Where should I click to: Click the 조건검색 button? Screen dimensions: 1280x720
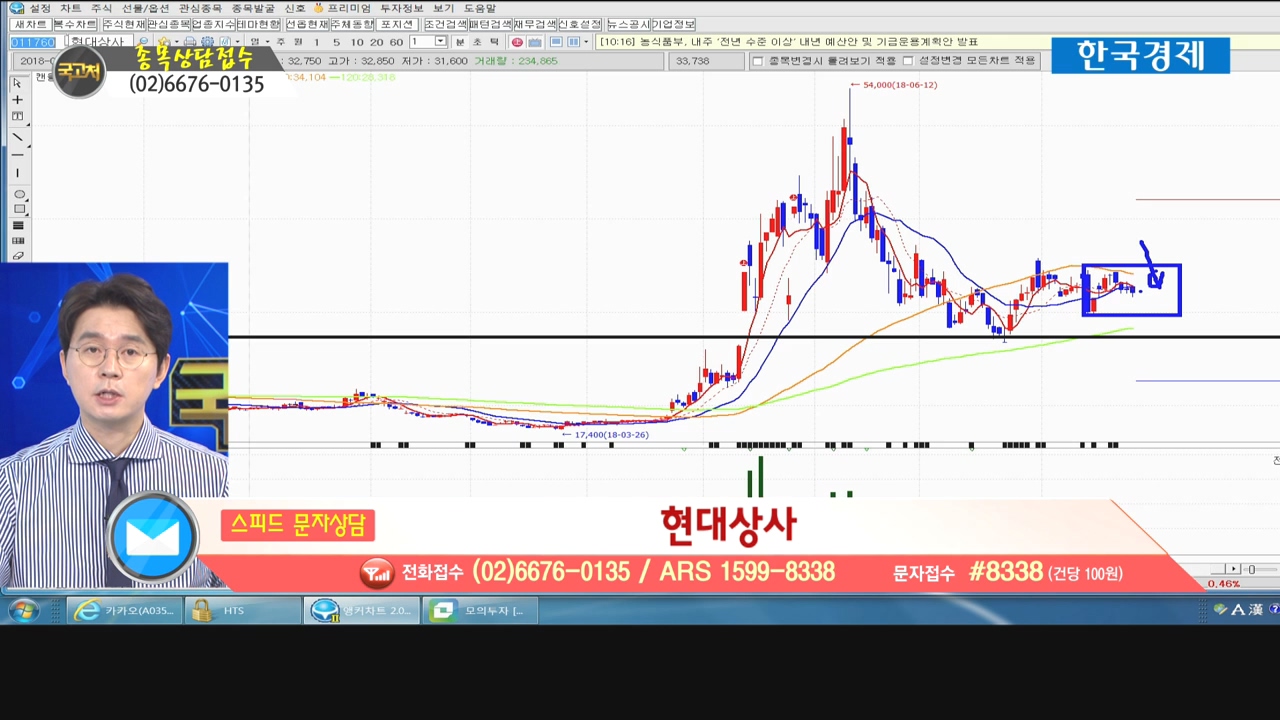tap(445, 24)
